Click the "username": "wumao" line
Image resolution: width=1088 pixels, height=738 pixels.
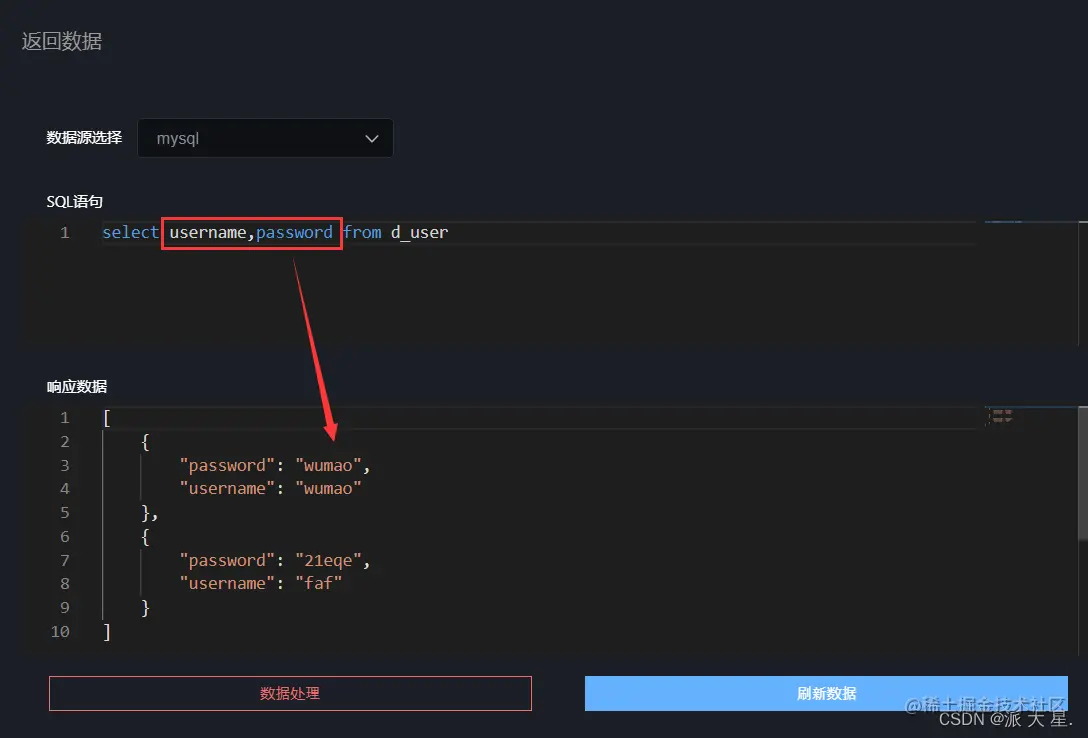point(271,489)
